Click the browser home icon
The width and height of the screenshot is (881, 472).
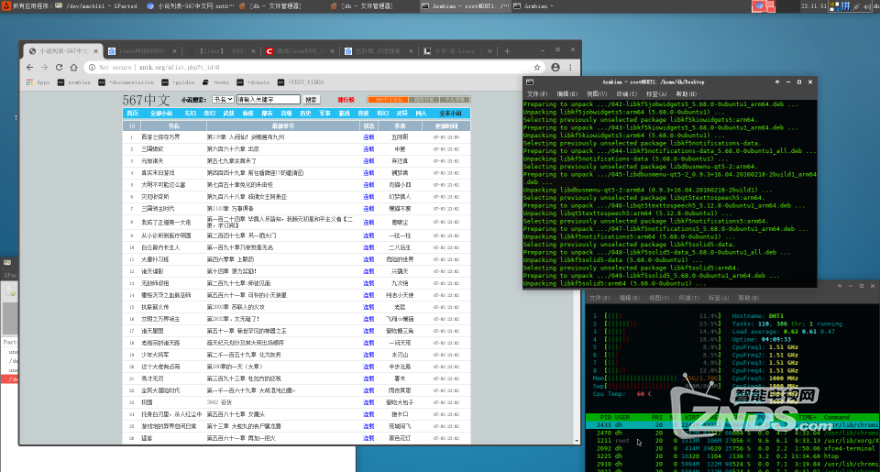[x=72, y=67]
